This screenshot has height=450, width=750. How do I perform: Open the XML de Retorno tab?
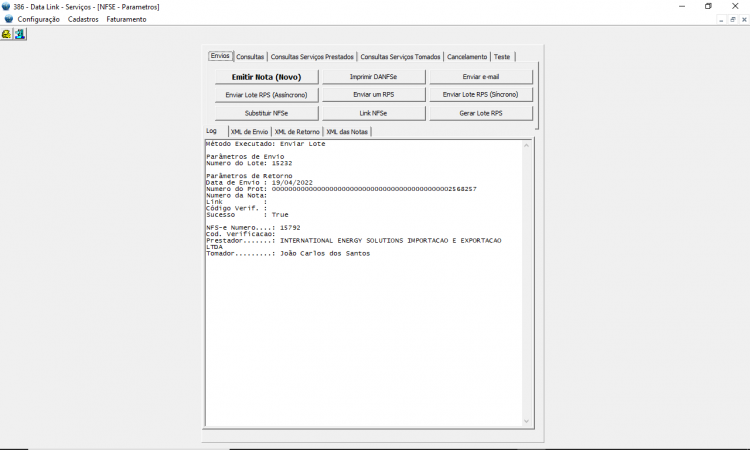coord(297,132)
